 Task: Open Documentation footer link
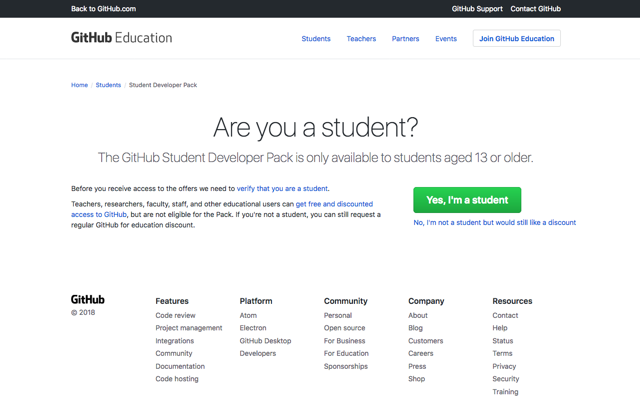tap(180, 366)
